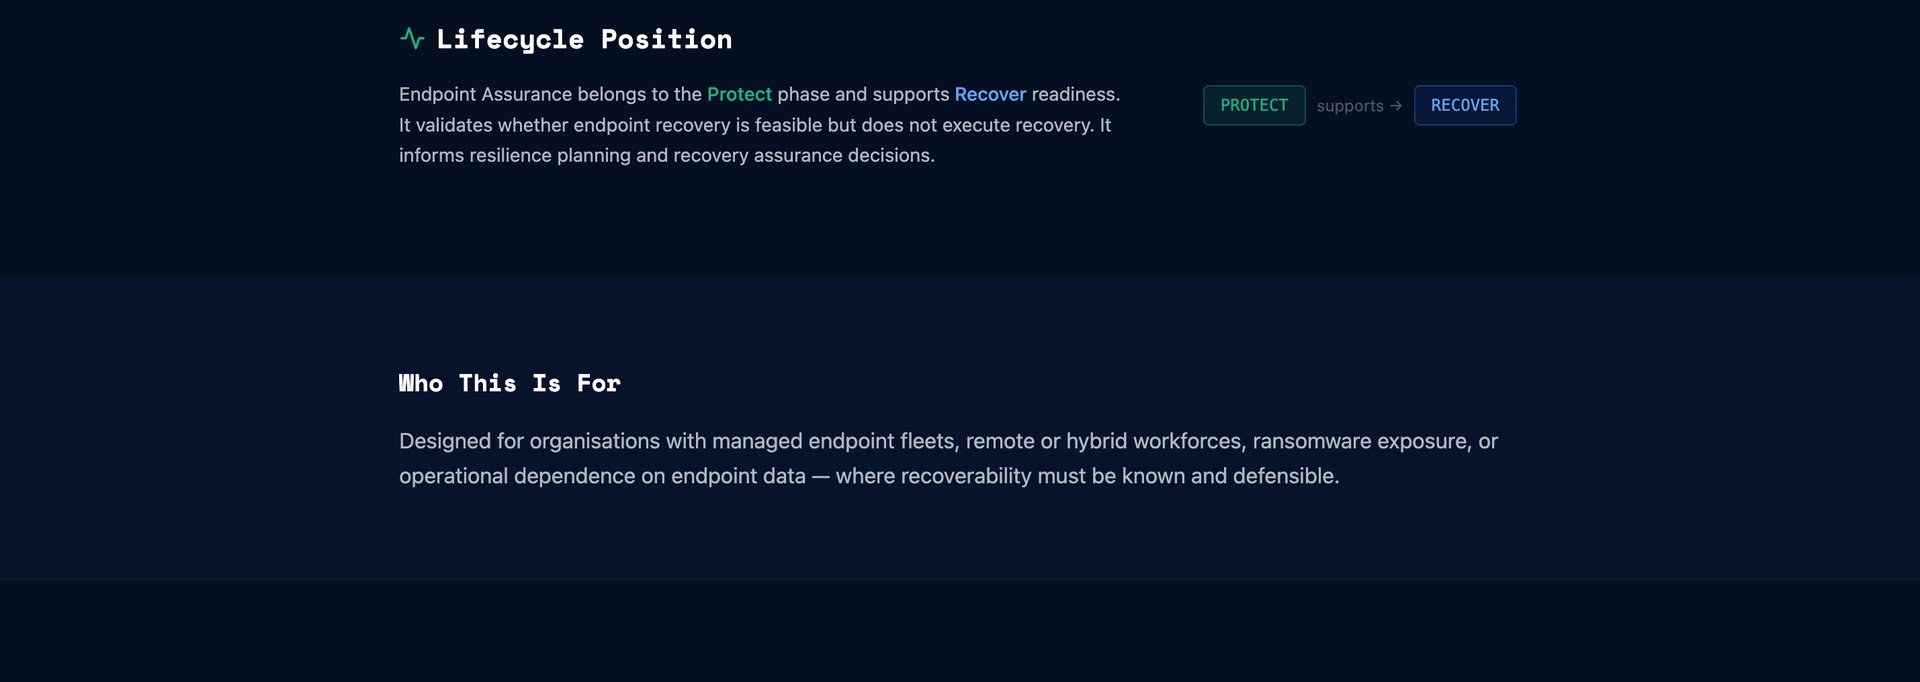Click 'operational dependence on endpoint data' text
1920x682 pixels.
[602, 476]
